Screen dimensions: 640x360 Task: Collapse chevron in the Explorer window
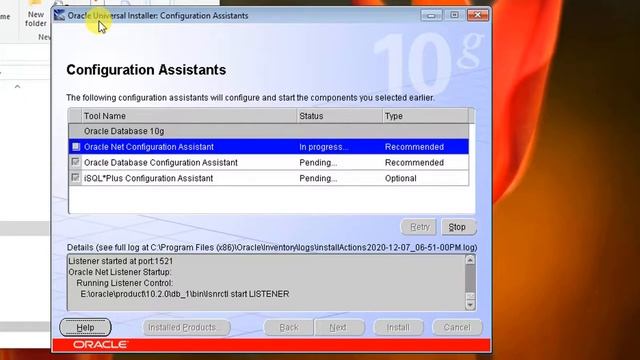coord(17,87)
